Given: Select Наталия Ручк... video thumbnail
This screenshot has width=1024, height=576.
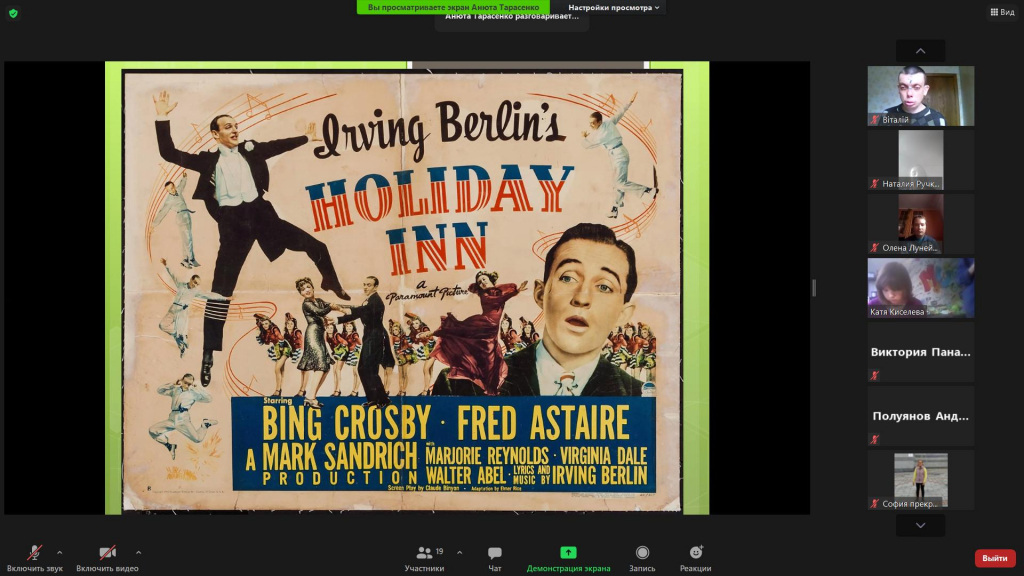Looking at the screenshot, I should [x=921, y=159].
